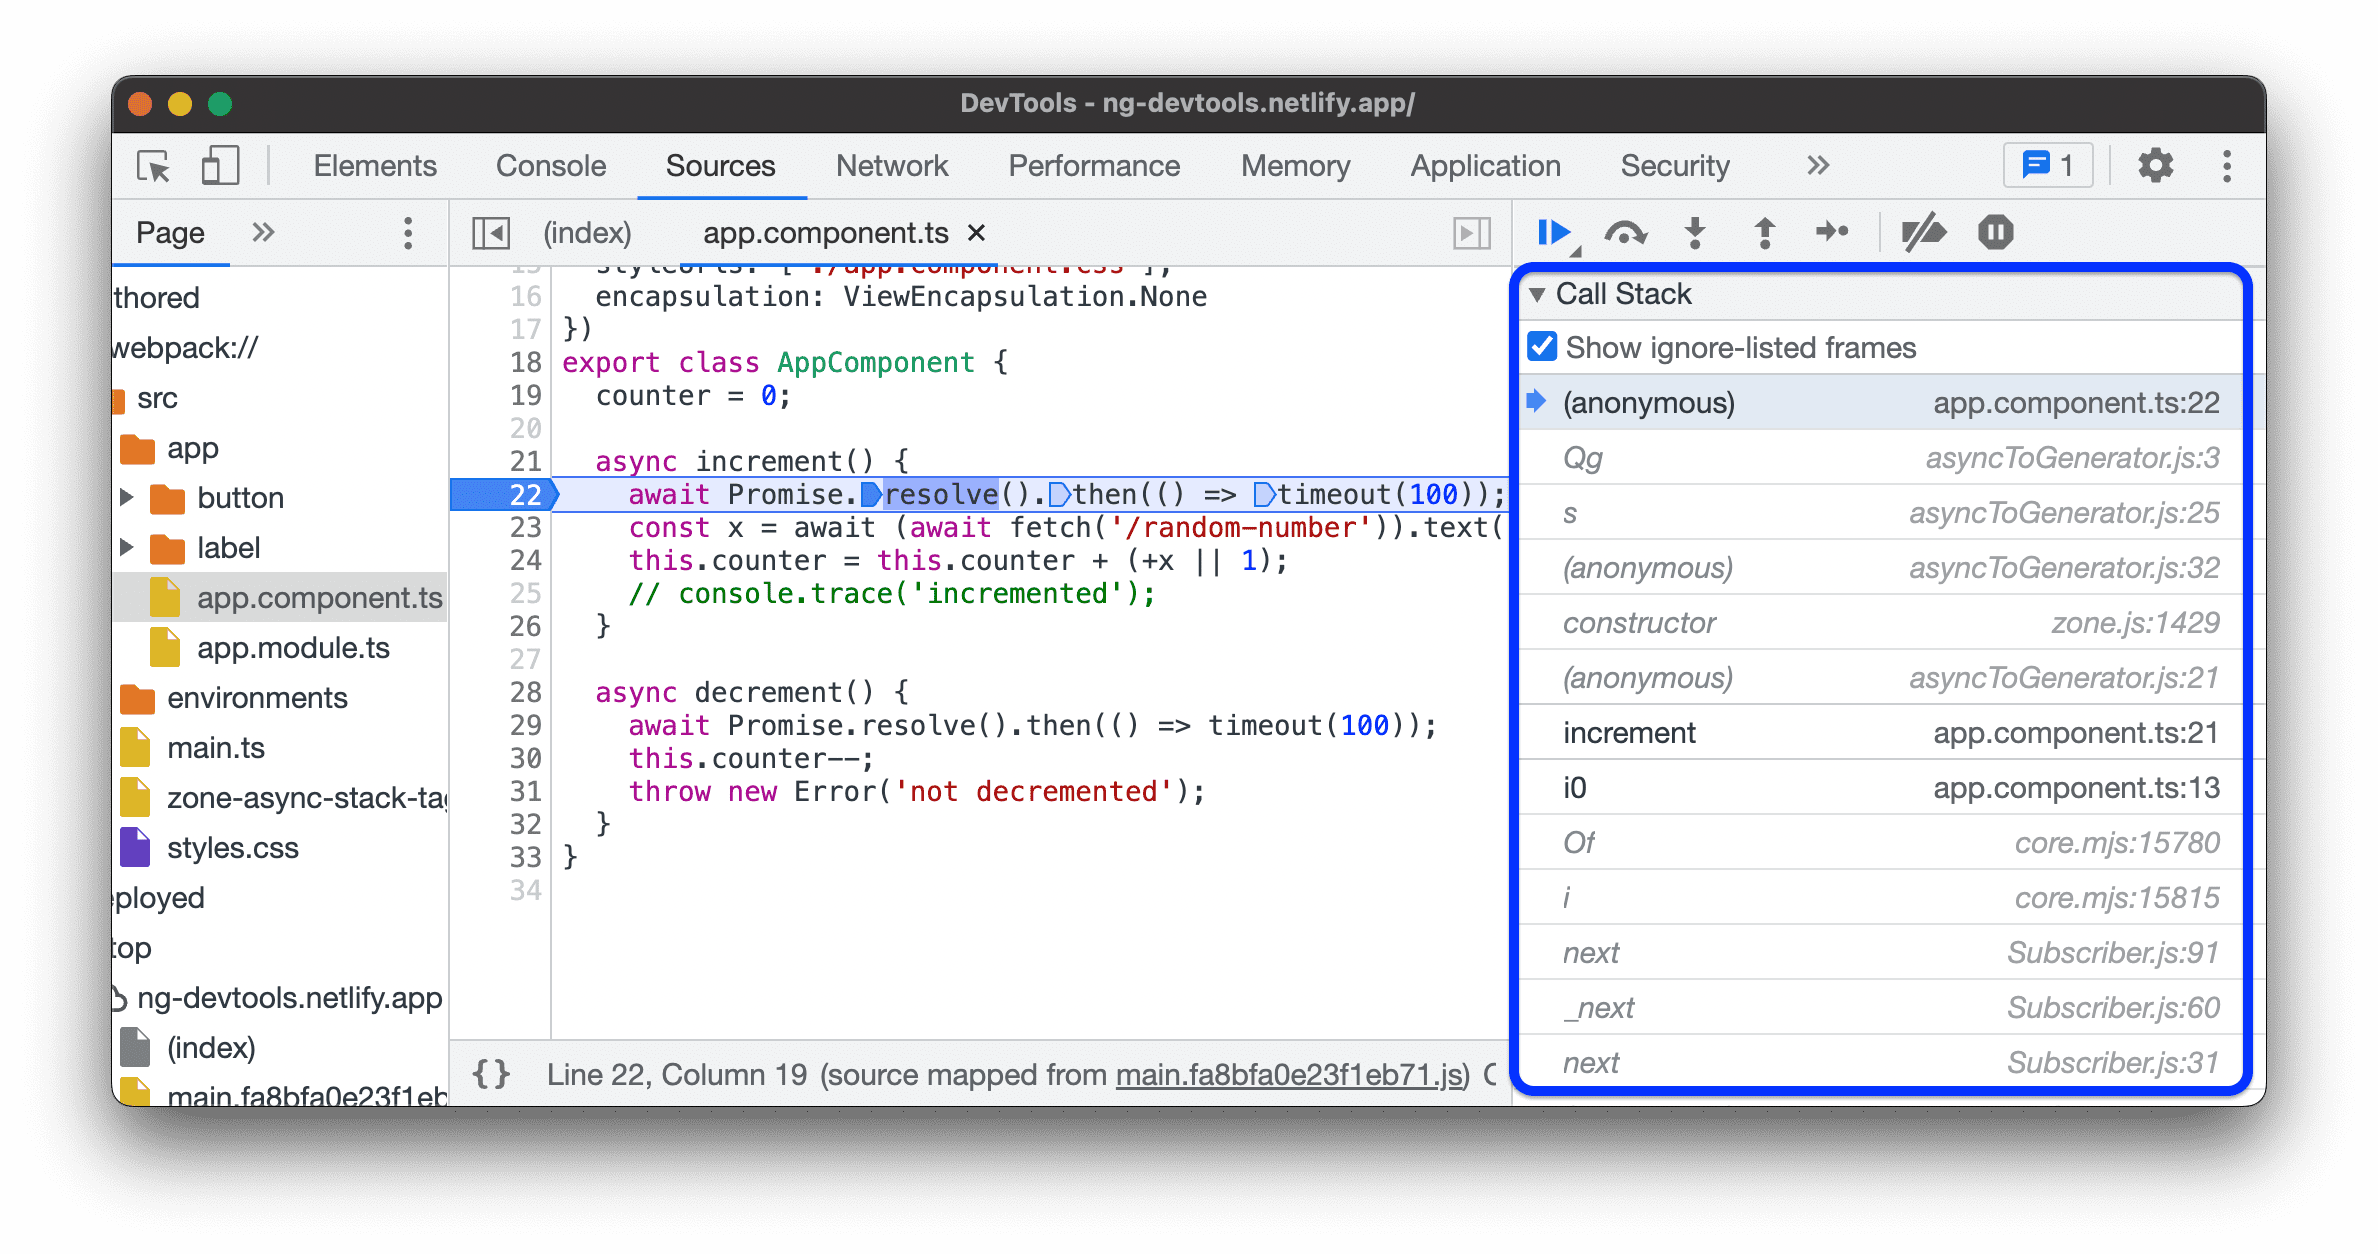This screenshot has width=2378, height=1254.
Task: Collapse the Call Stack panel
Action: point(1546,297)
